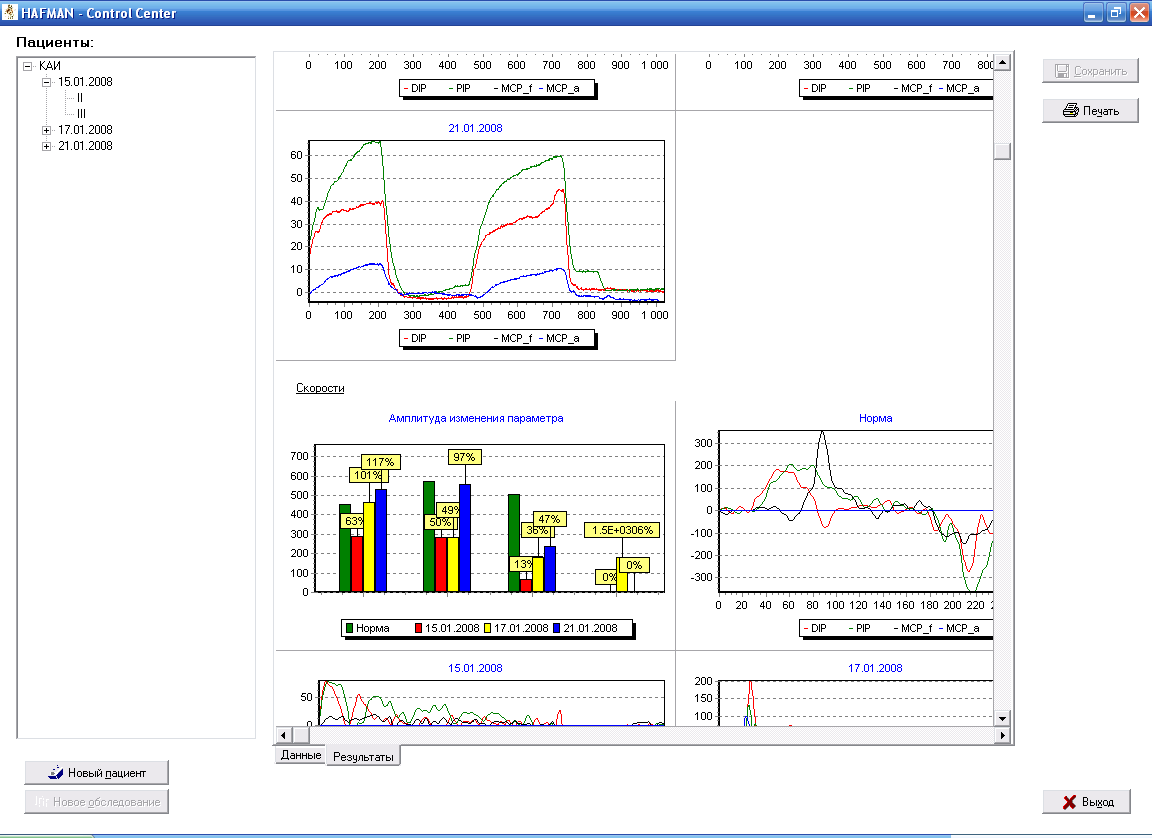Image resolution: width=1152 pixels, height=838 pixels.
Task: Click the HAFMAN app icon in title bar
Action: click(x=10, y=12)
